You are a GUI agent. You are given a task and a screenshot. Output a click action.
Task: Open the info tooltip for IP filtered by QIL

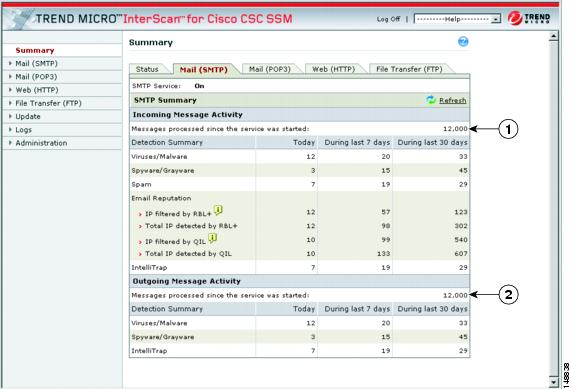tap(212, 238)
